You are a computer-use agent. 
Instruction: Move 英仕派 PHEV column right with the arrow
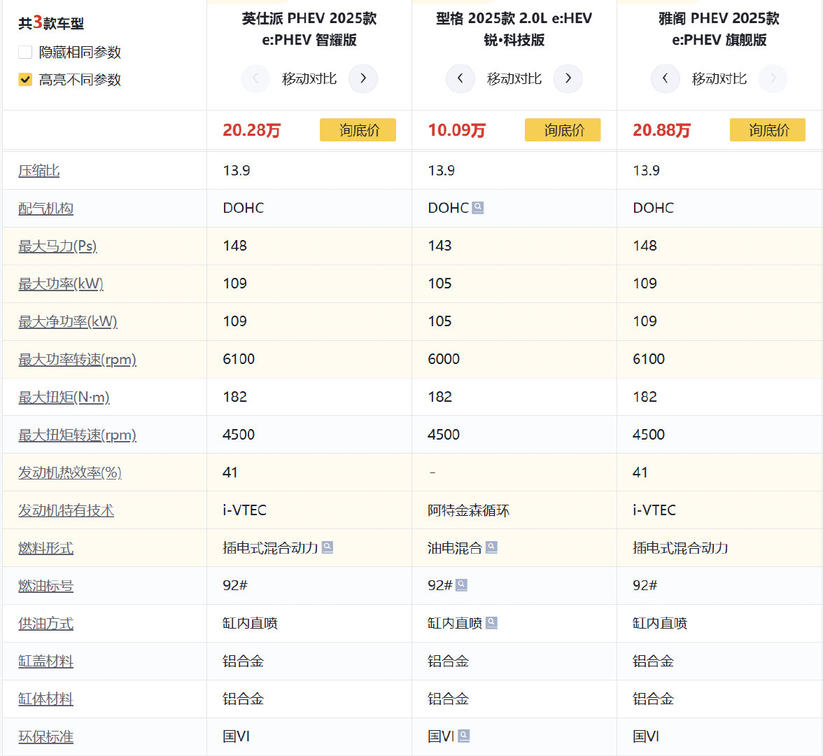363,79
